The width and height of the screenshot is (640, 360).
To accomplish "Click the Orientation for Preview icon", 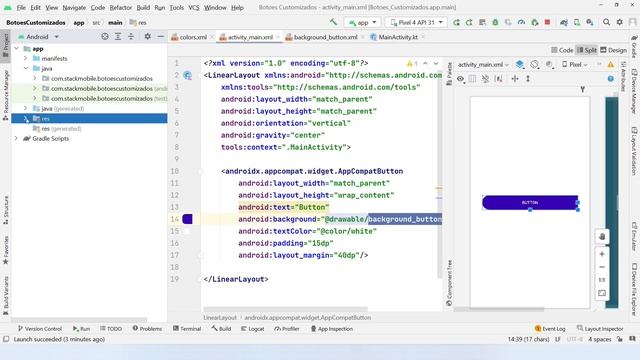I will [x=534, y=64].
